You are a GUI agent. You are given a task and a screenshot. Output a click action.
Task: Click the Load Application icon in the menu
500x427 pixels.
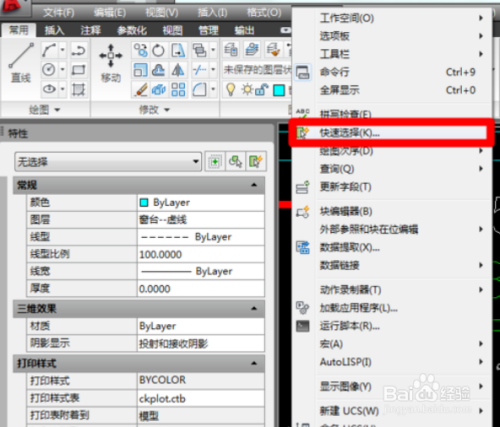coord(303,308)
